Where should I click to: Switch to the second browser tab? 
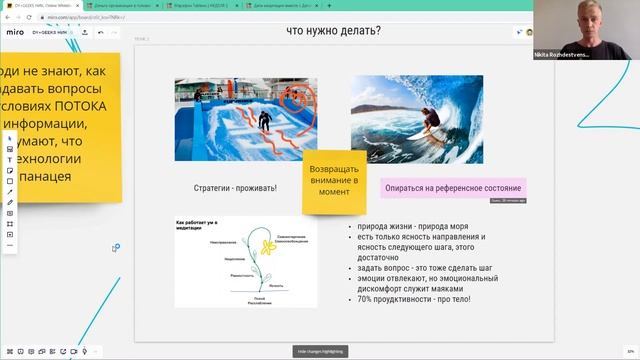point(122,6)
